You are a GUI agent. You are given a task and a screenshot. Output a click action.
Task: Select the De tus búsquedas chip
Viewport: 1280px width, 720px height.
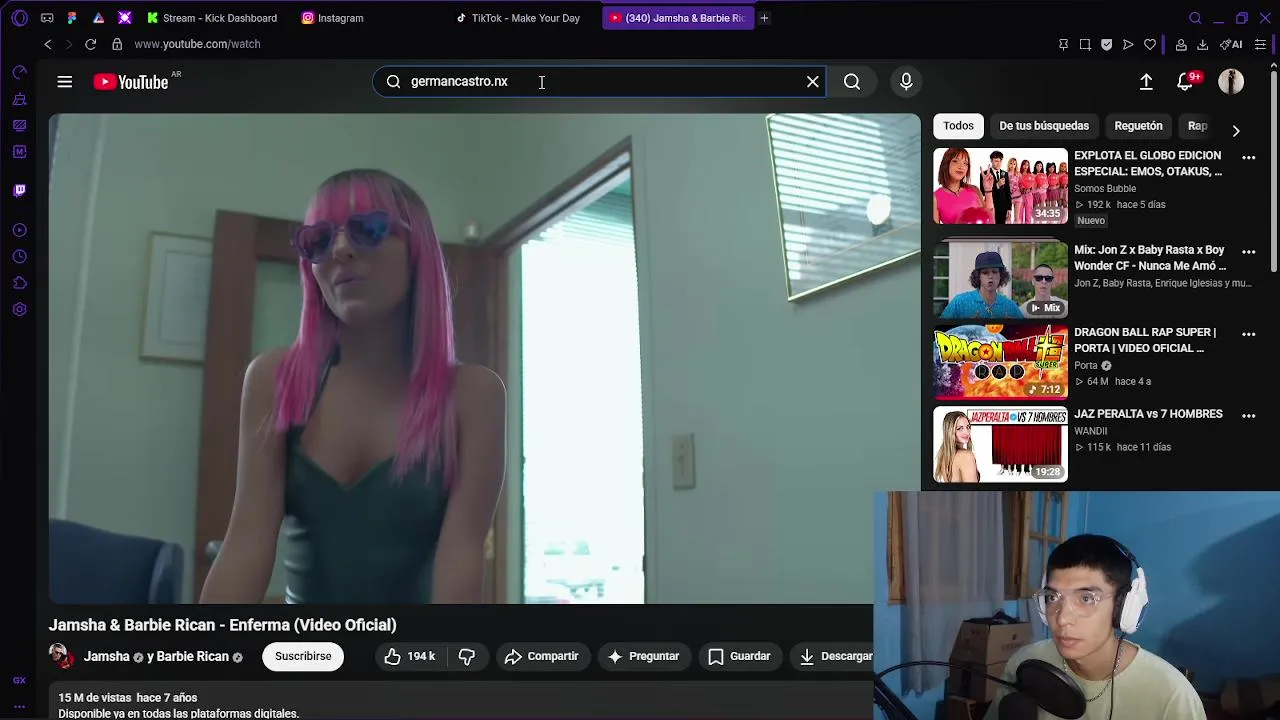point(1044,126)
